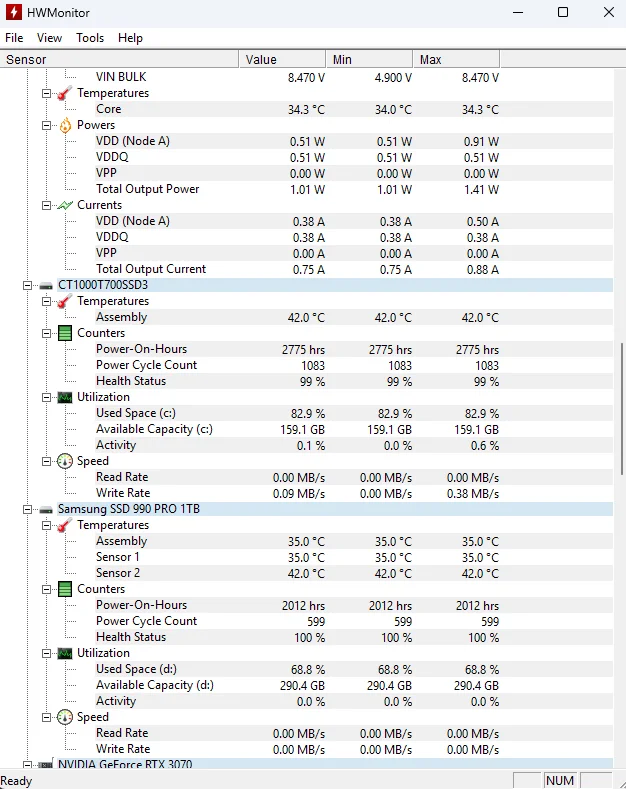
Task: Click the CT1000T700SSD3 Counters green icon
Action: pyautogui.click(x=65, y=333)
